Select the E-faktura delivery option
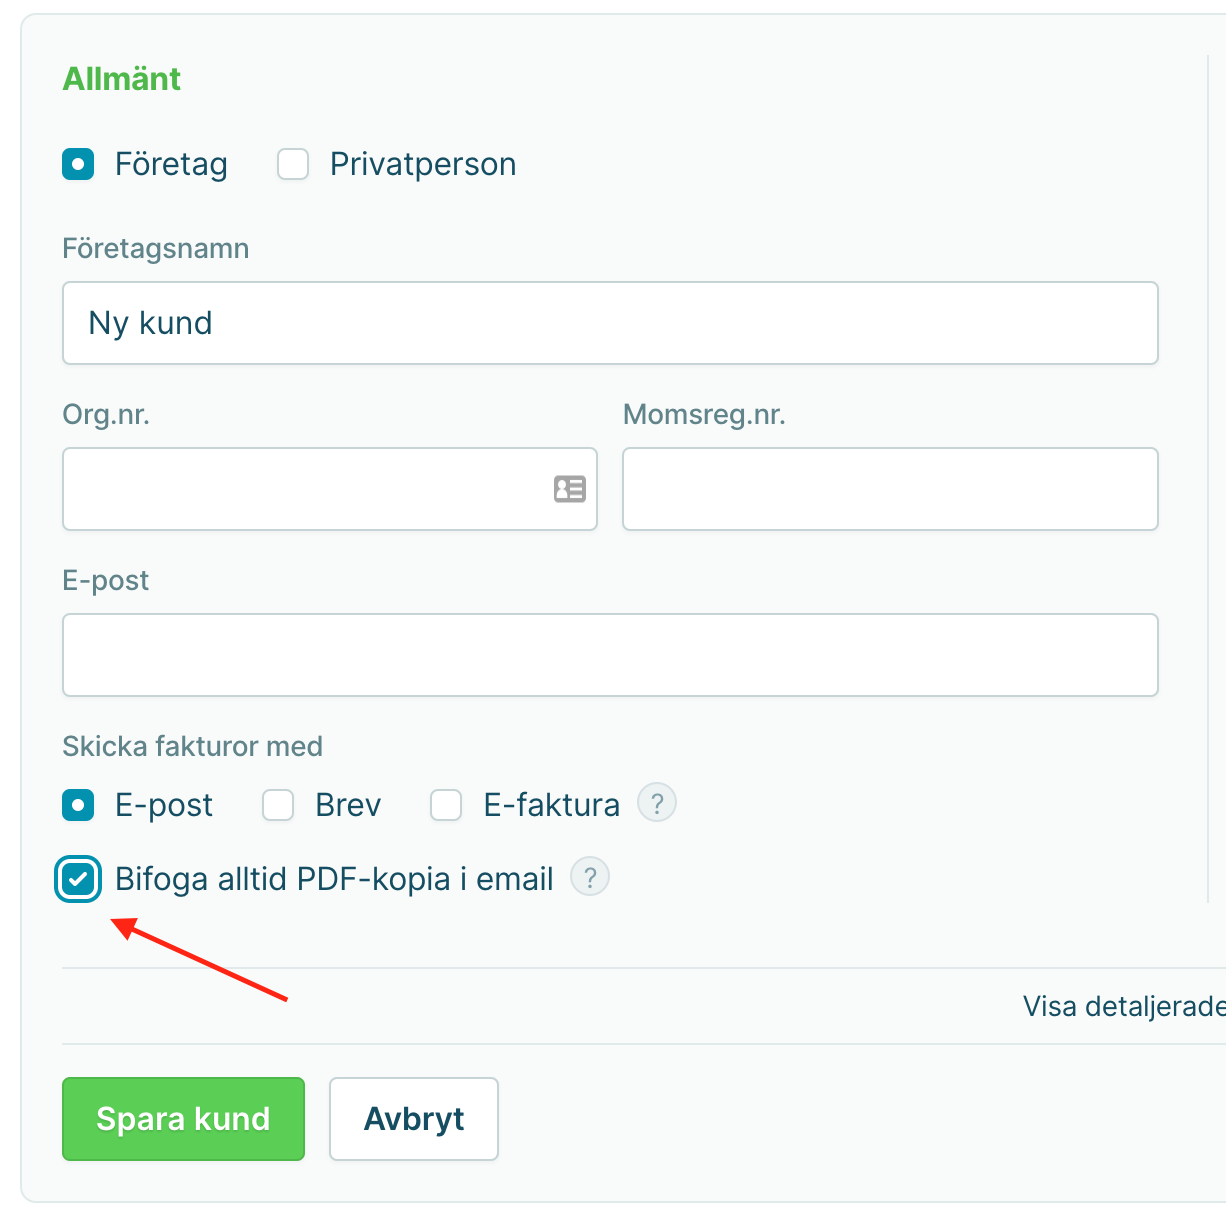 tap(446, 805)
